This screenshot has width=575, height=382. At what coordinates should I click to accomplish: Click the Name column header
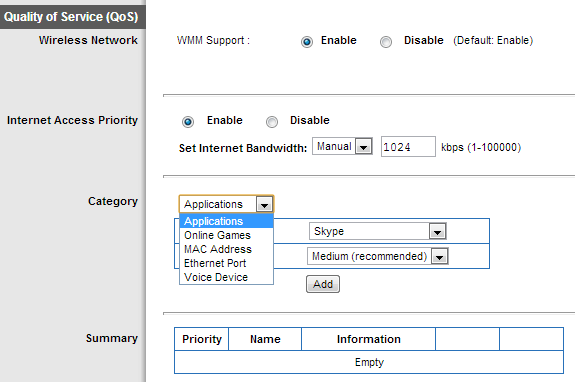coord(265,339)
